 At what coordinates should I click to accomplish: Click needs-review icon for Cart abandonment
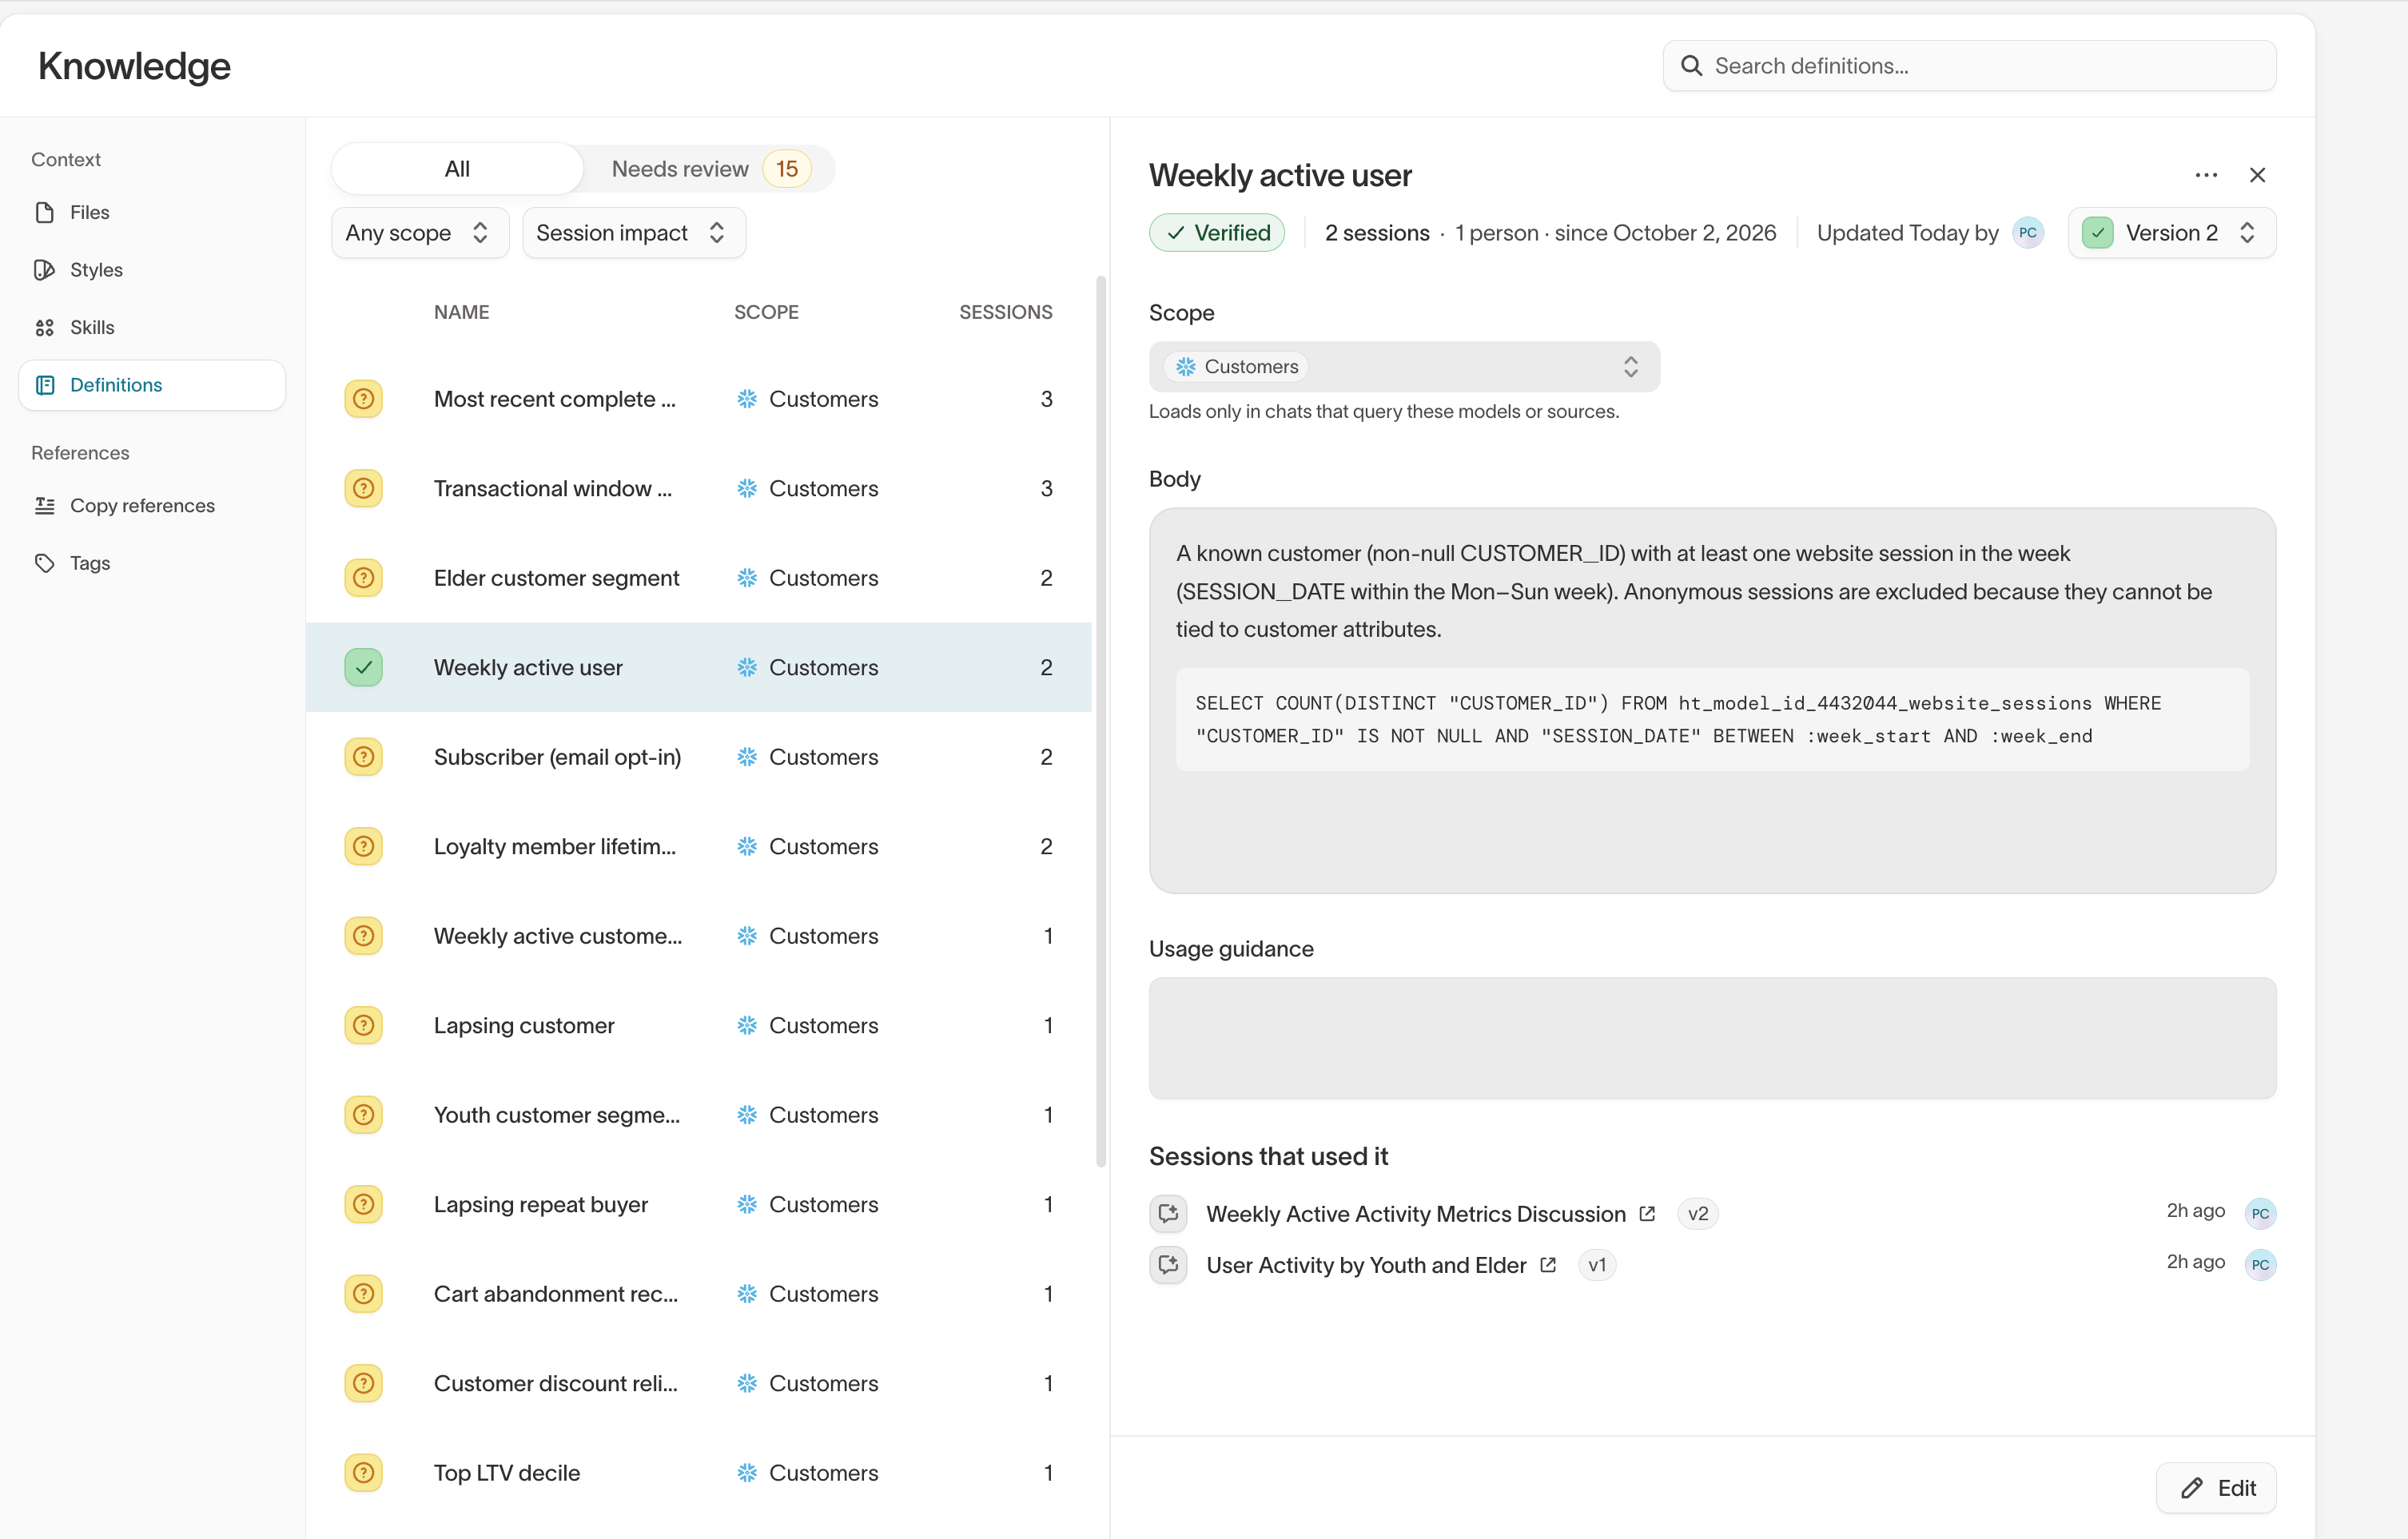coord(363,1294)
